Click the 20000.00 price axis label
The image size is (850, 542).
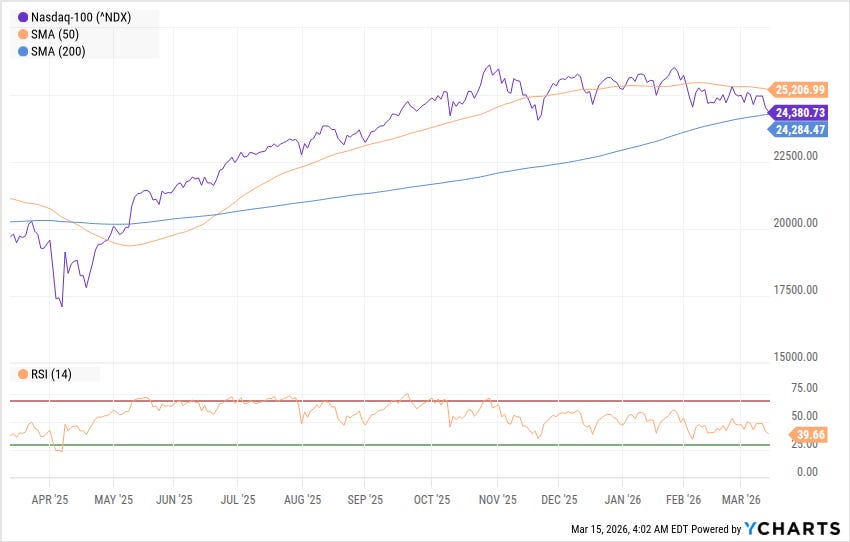coord(795,223)
